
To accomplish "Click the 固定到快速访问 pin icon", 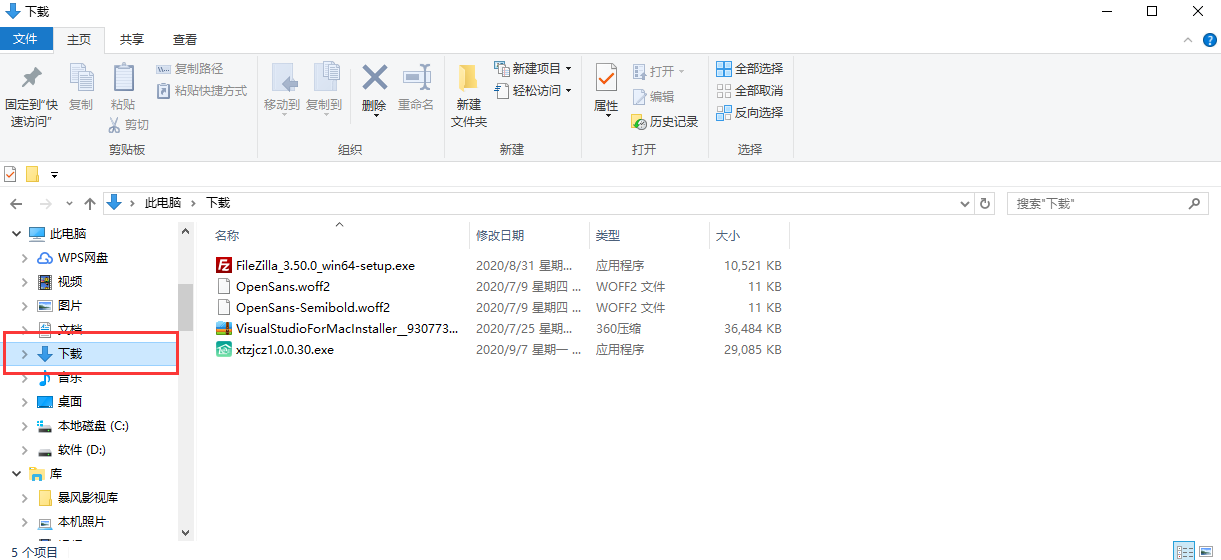I will pos(32,78).
